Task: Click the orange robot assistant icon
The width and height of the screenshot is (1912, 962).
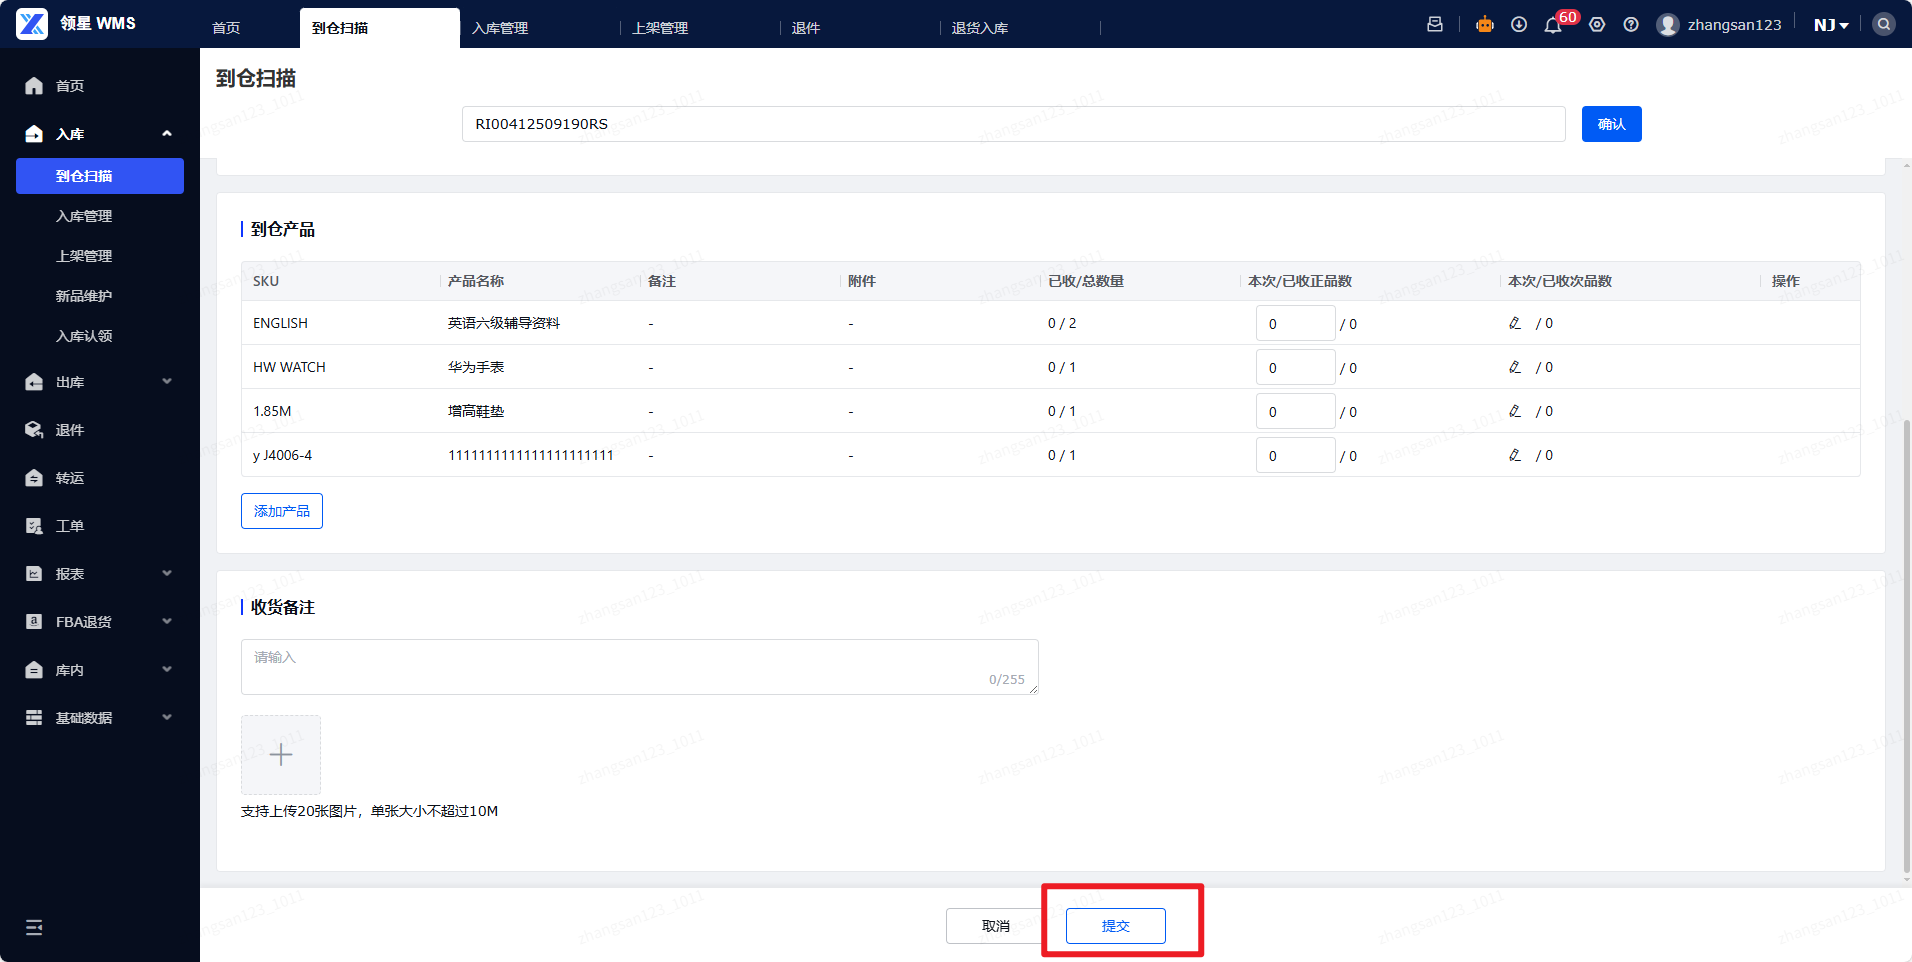Action: [1485, 25]
